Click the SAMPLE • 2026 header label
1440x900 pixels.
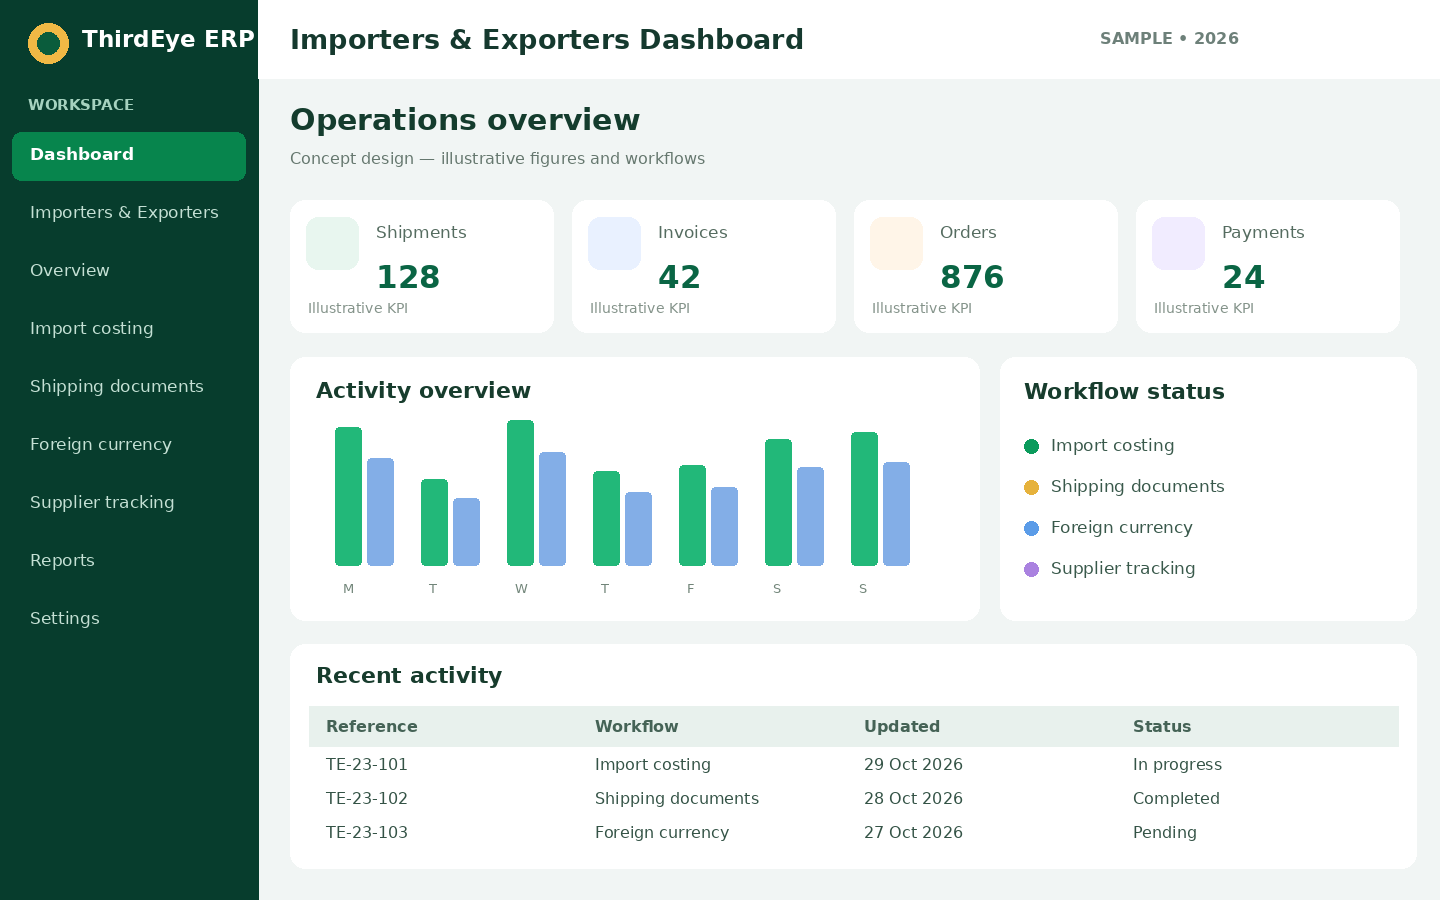(1169, 39)
